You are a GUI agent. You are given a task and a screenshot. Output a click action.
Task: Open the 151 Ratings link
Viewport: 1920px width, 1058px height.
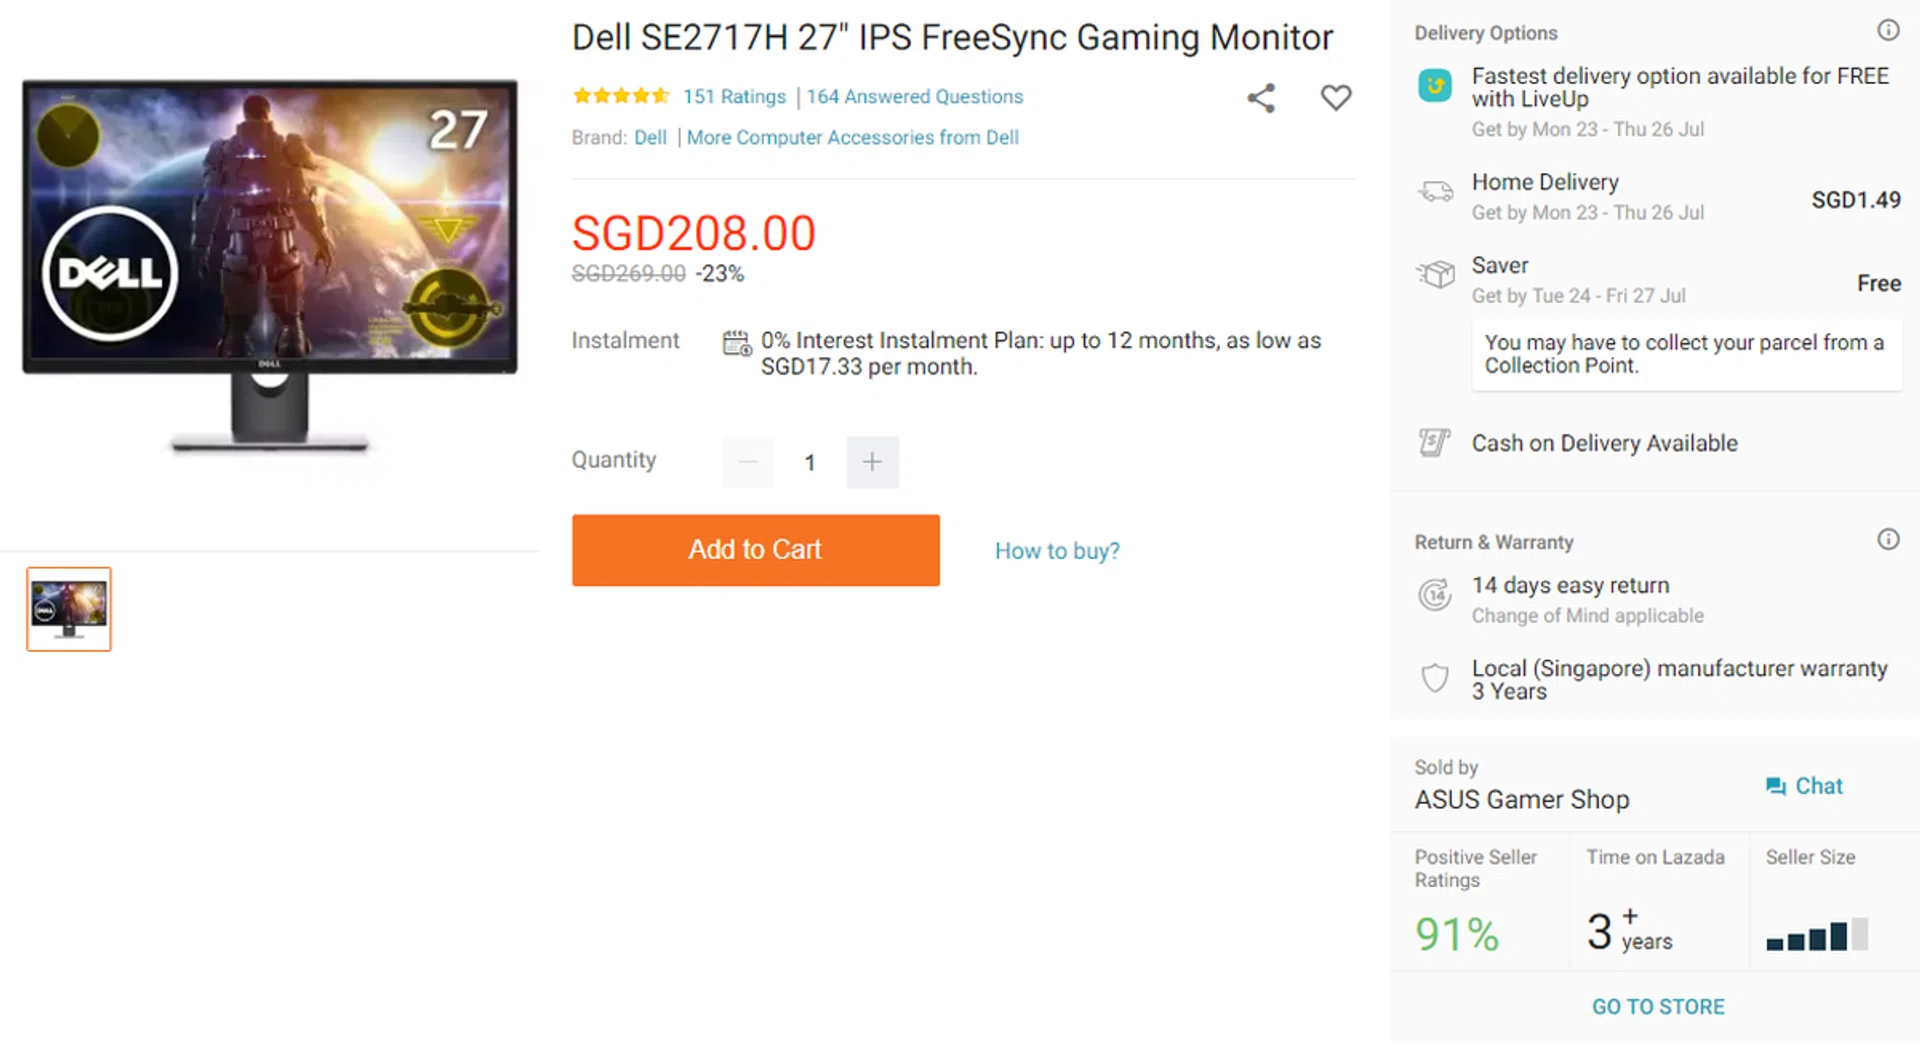734,97
